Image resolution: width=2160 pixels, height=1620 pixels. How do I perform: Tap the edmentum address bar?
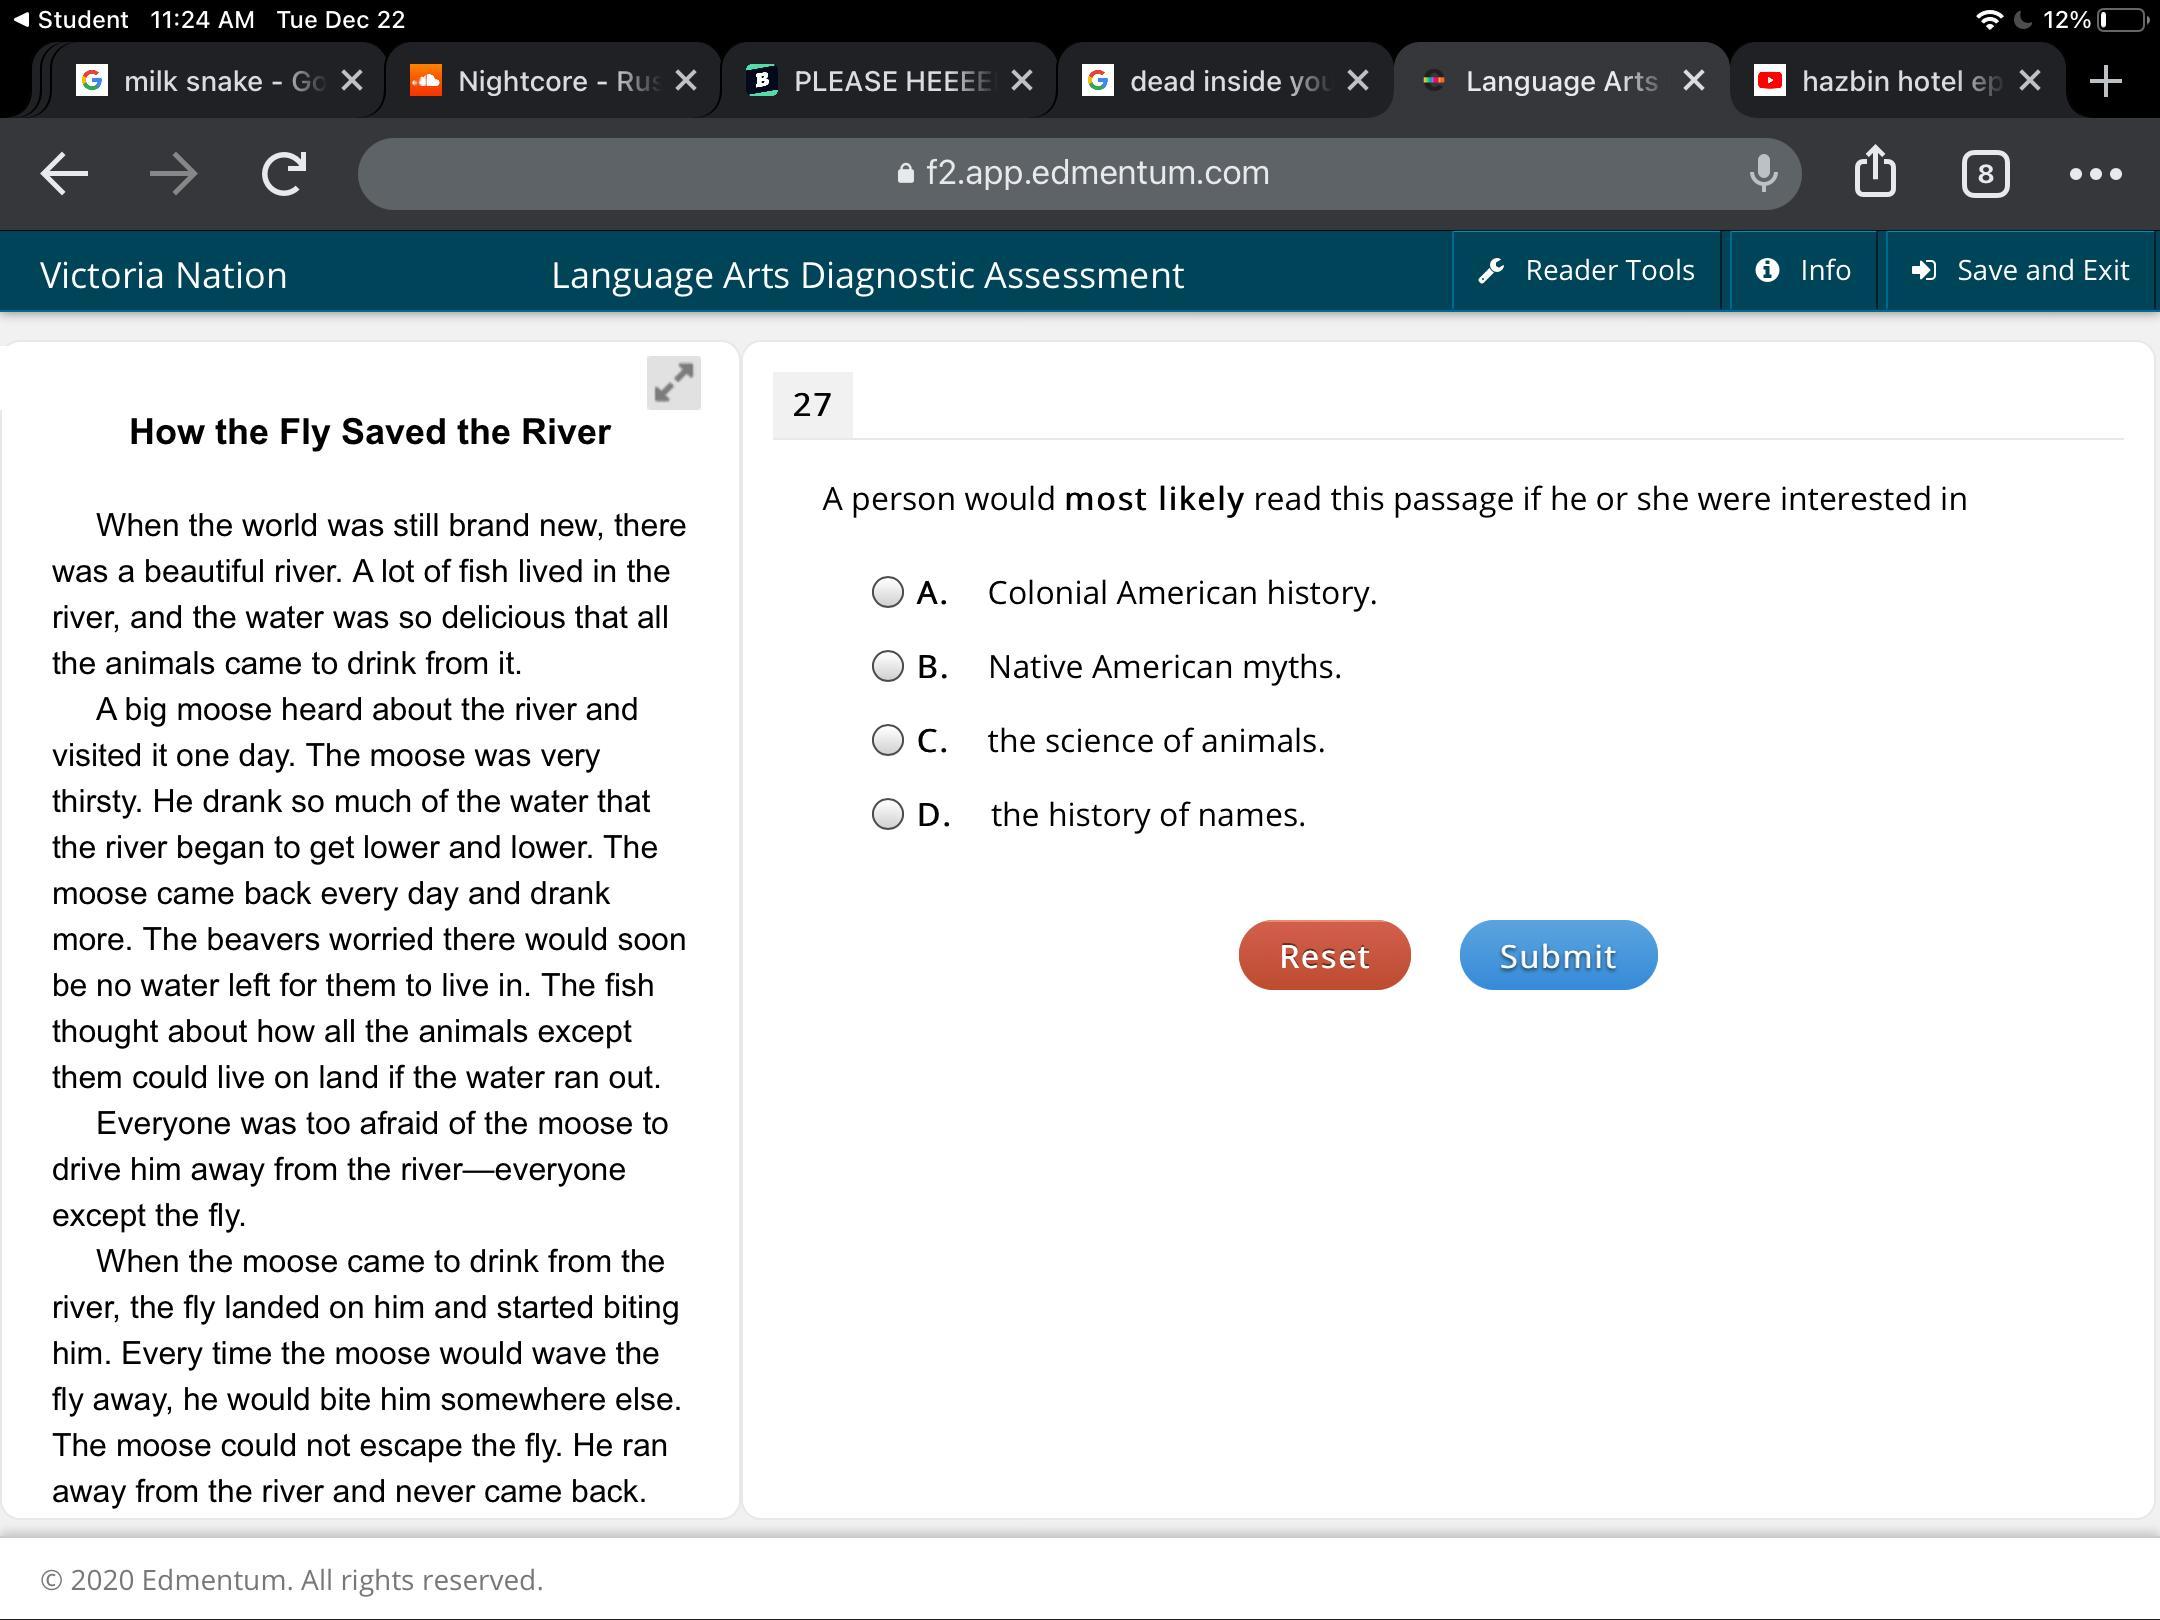(x=1080, y=174)
